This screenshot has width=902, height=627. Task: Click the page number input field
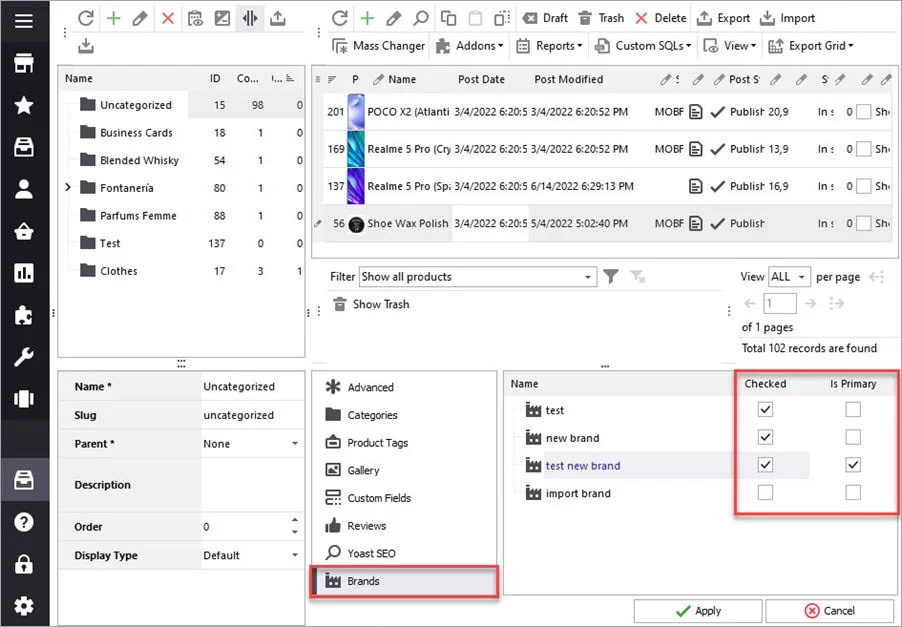click(x=780, y=303)
